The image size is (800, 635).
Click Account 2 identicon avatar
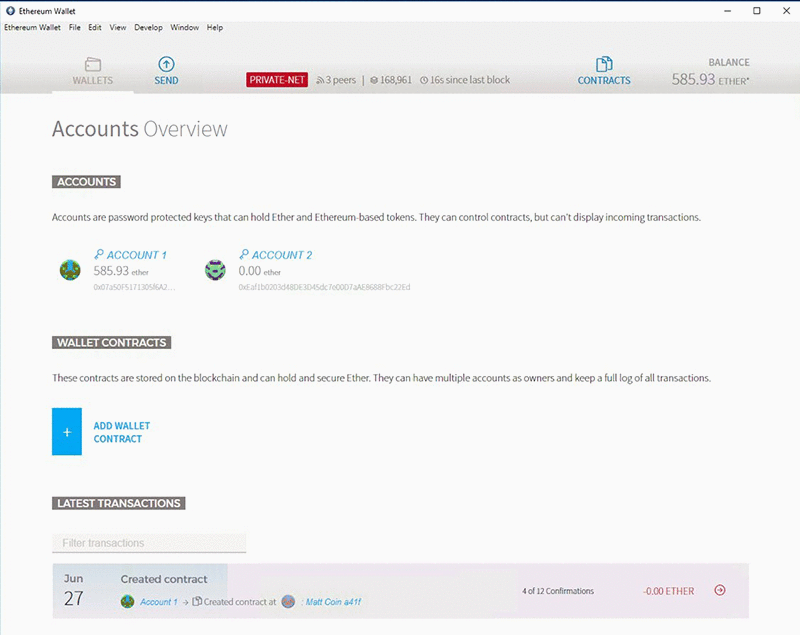215,270
